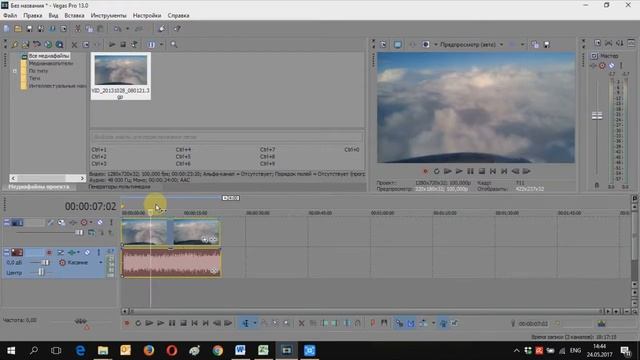Toggle Automatic Crossfades button
This screenshot has width=640, height=360.
point(411,323)
